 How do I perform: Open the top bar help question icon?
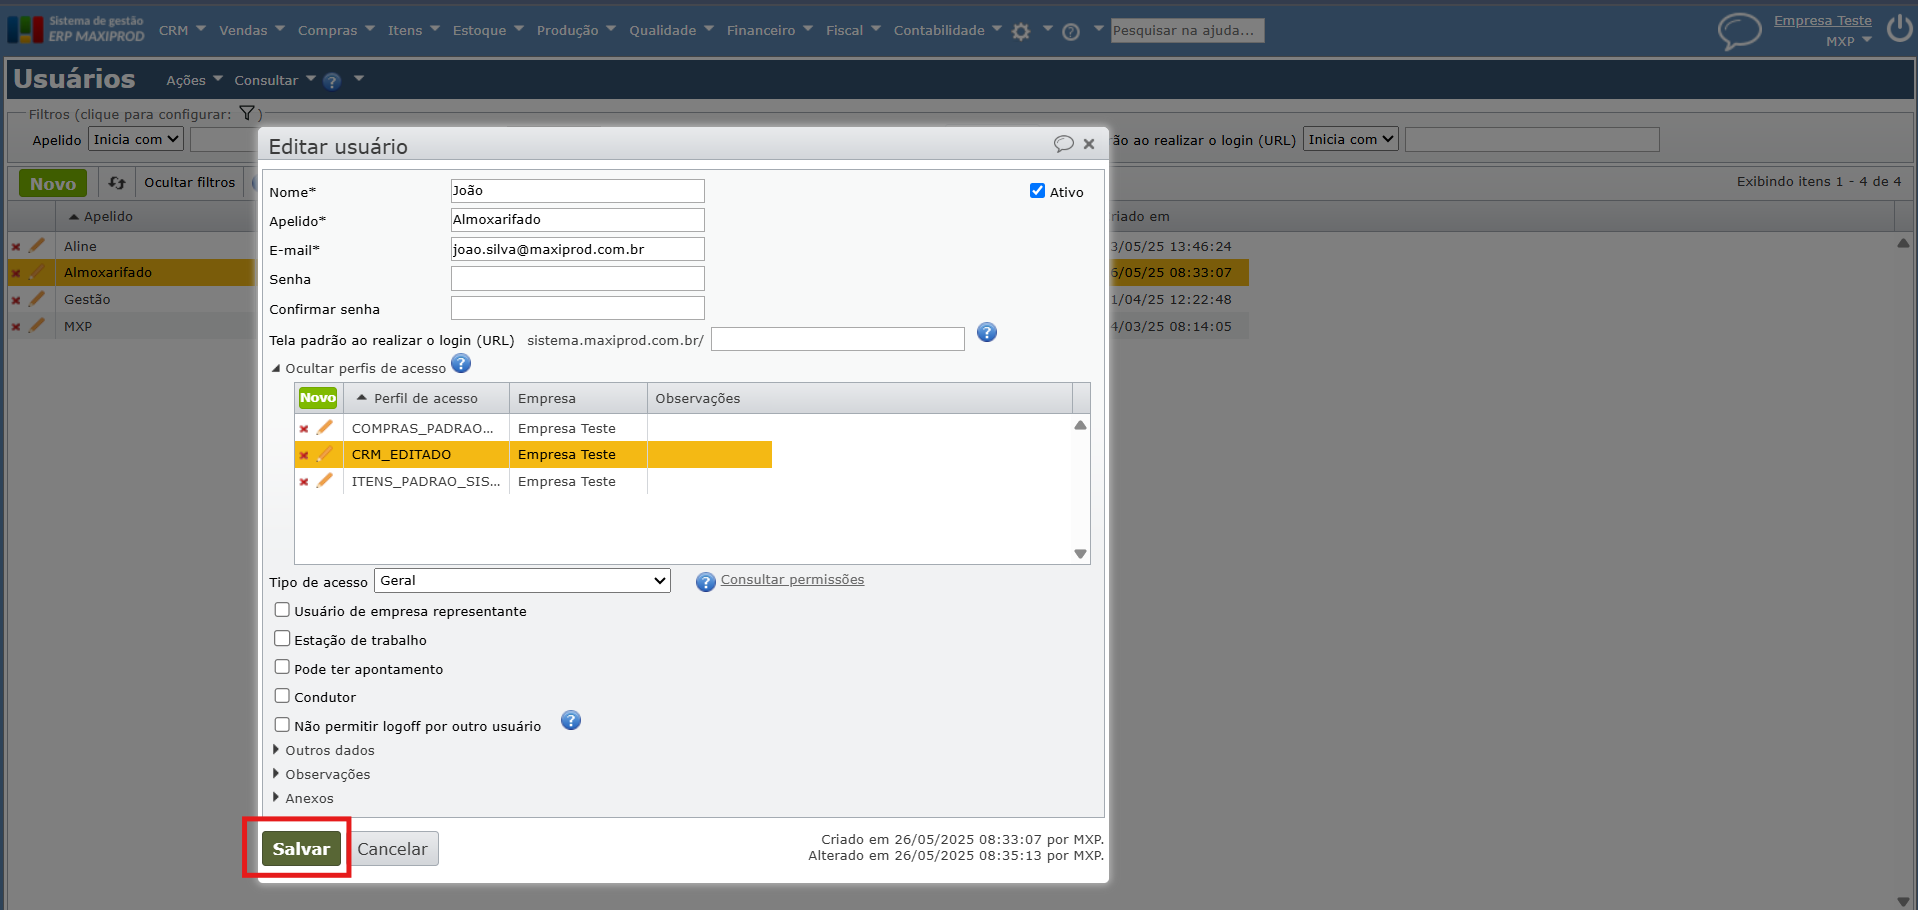(x=1071, y=32)
